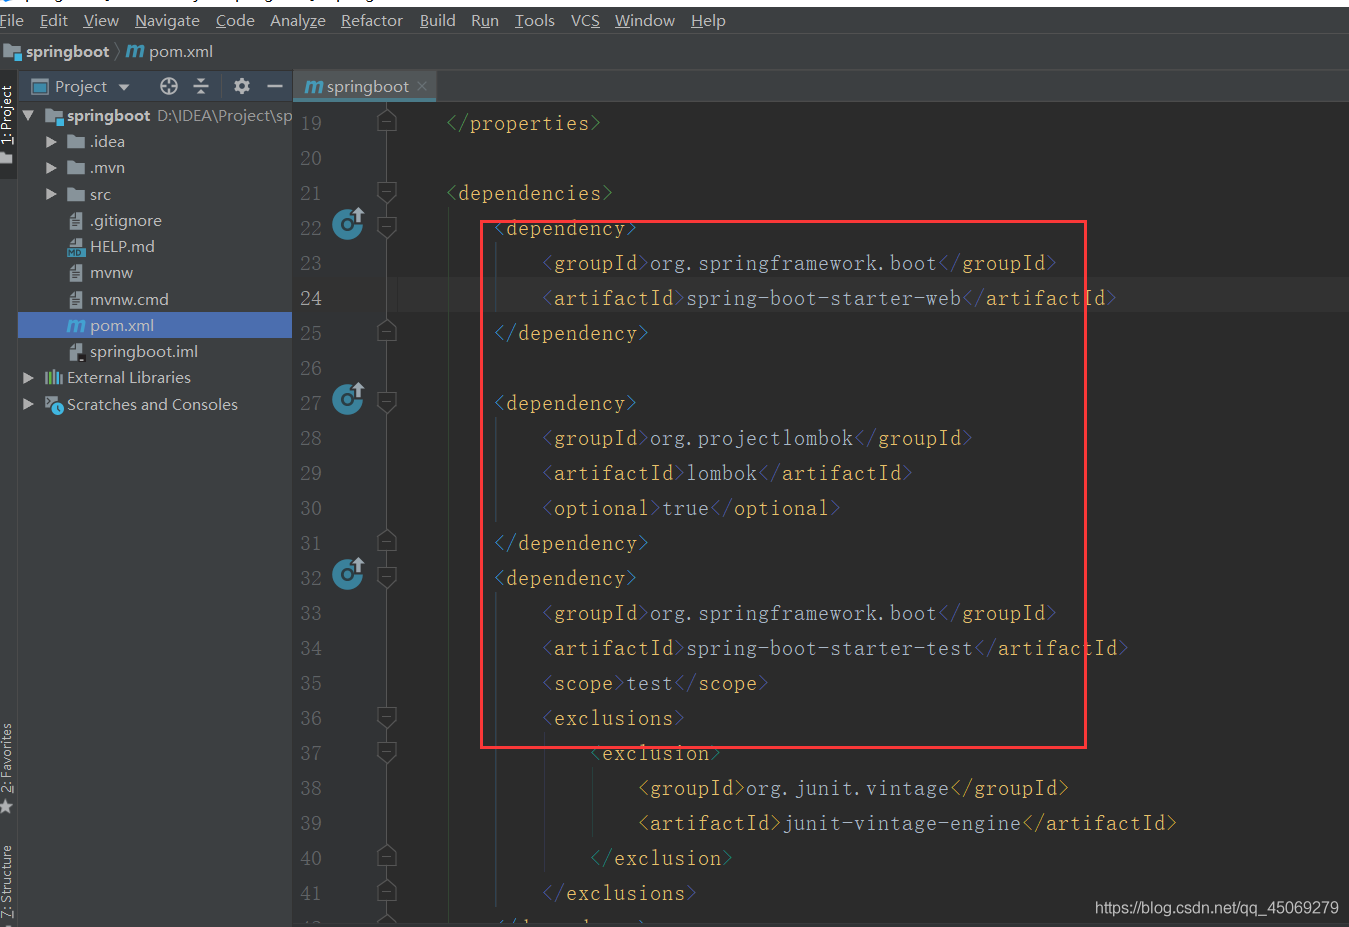Hide the Project panel with minus icon
The height and width of the screenshot is (927, 1349).
click(275, 86)
